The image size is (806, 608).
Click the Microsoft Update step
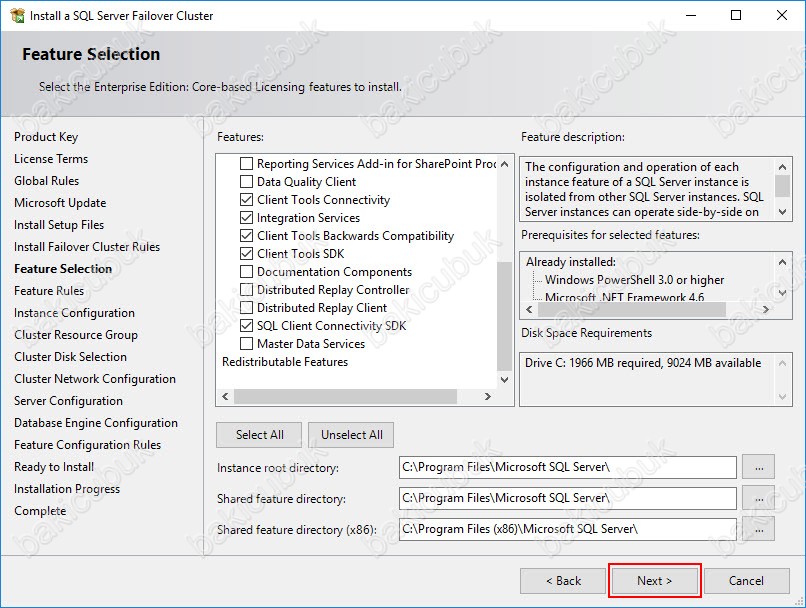click(x=60, y=203)
